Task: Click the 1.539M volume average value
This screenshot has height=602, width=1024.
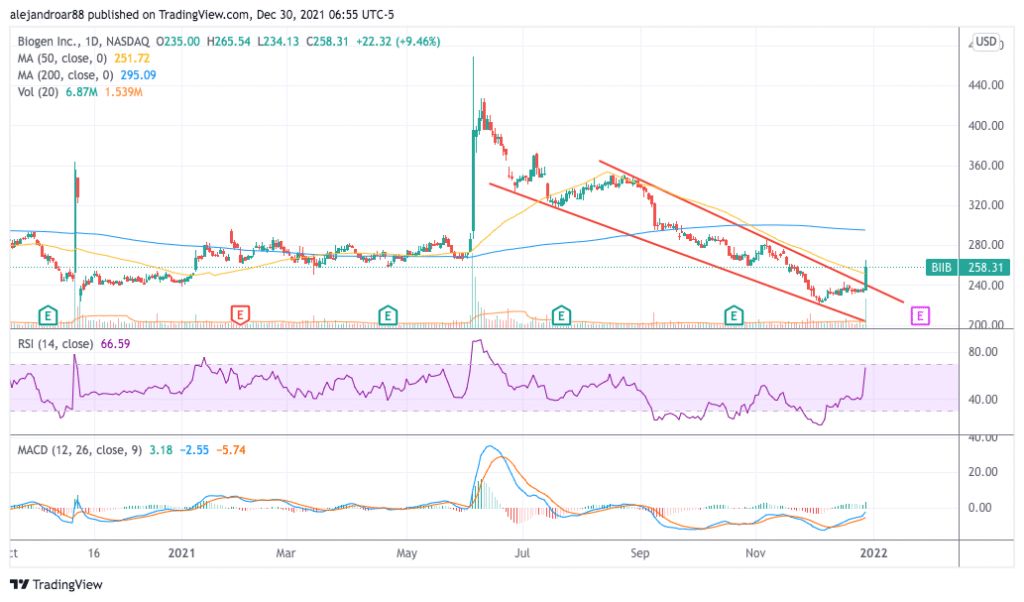Action: [x=123, y=92]
